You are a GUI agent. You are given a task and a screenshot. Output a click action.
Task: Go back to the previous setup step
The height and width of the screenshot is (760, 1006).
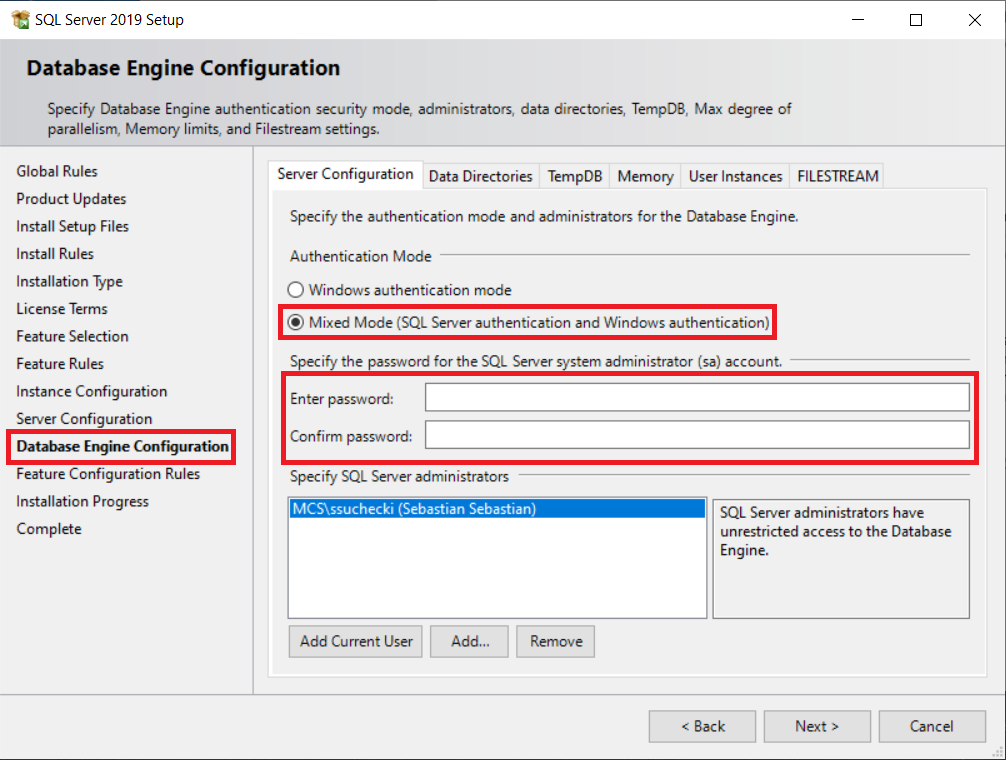pyautogui.click(x=702, y=726)
